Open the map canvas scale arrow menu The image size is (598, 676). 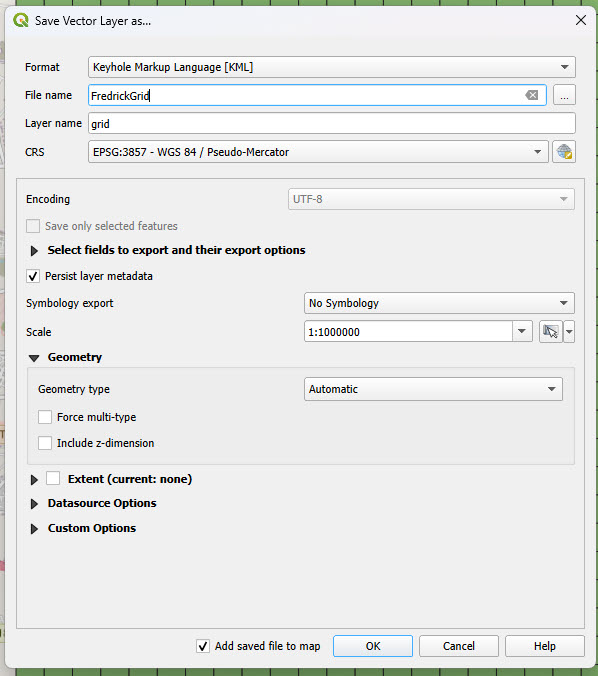click(x=569, y=332)
